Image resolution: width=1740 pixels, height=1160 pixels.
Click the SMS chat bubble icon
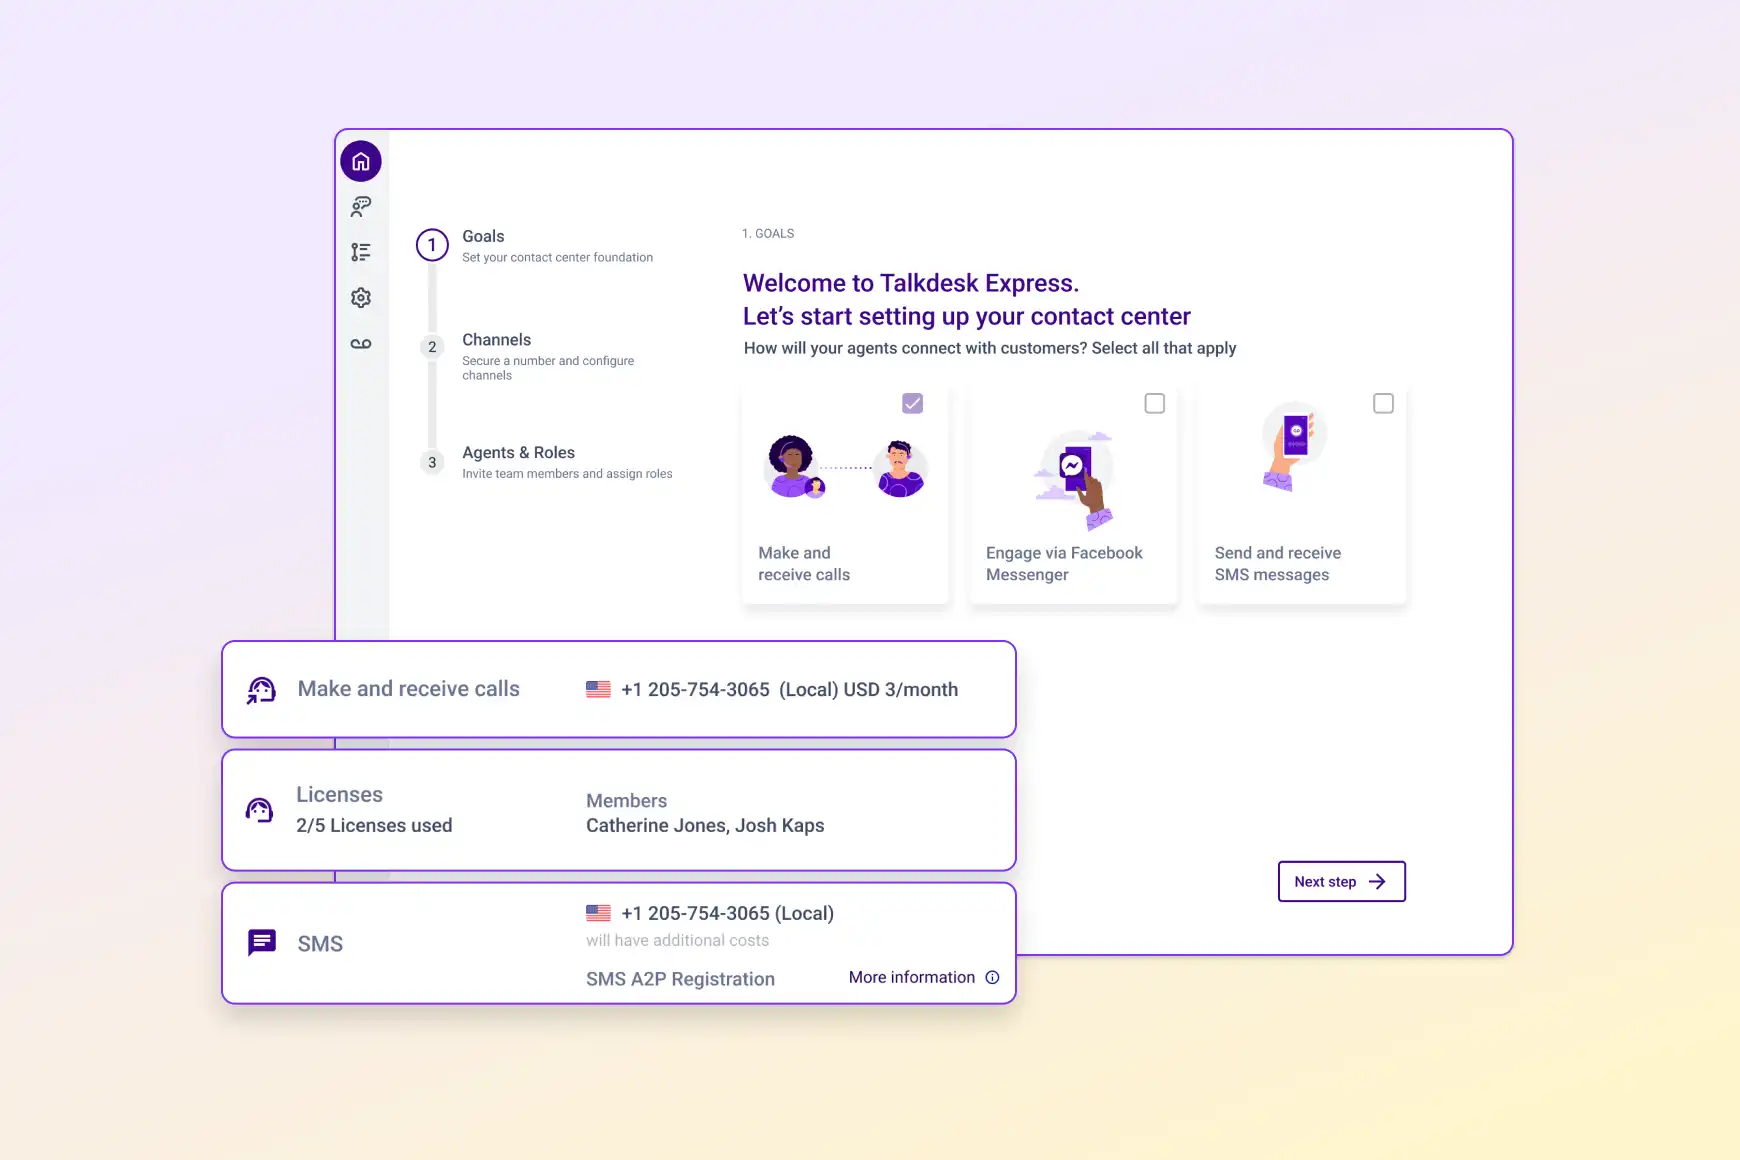tap(261, 942)
